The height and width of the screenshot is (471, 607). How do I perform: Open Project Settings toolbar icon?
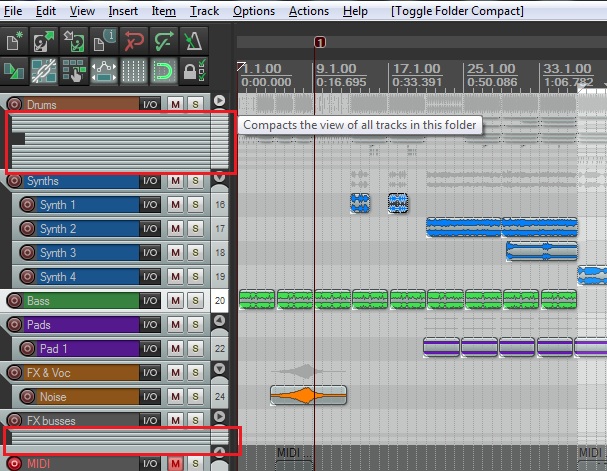coord(104,41)
